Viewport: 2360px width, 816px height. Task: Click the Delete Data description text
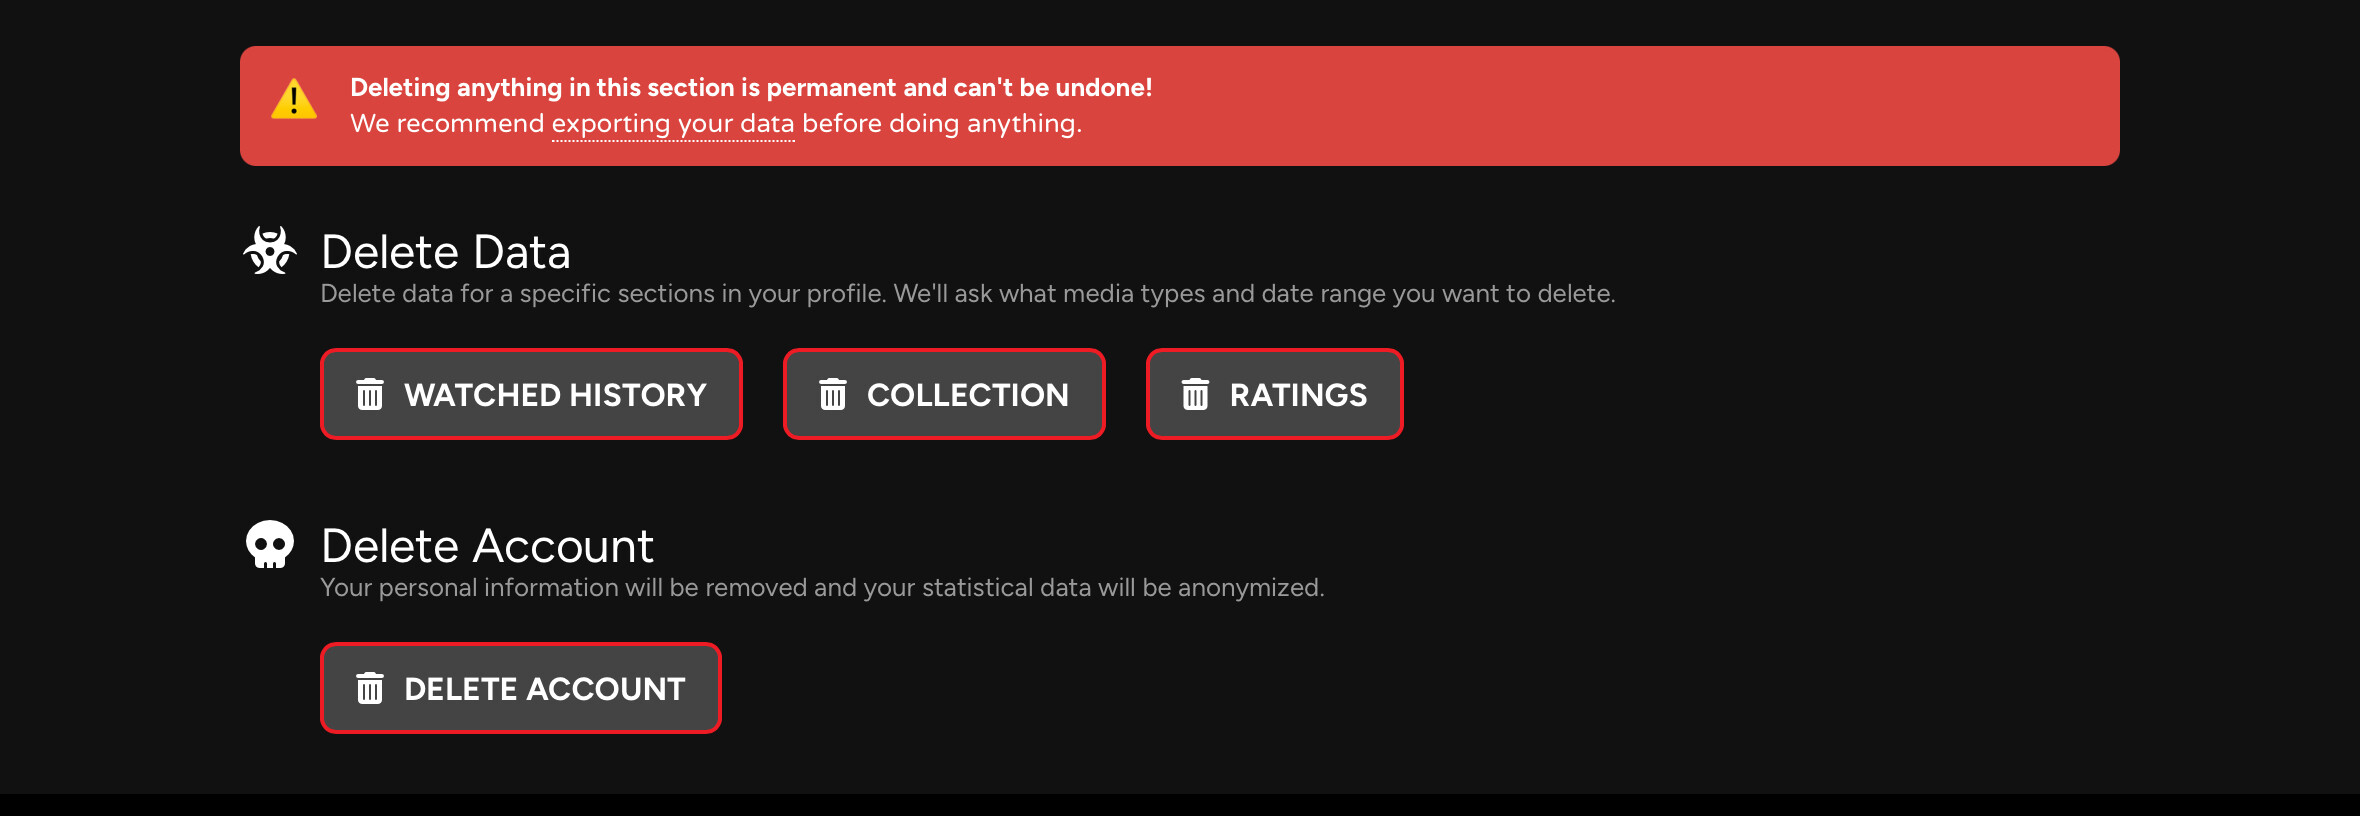coord(968,294)
